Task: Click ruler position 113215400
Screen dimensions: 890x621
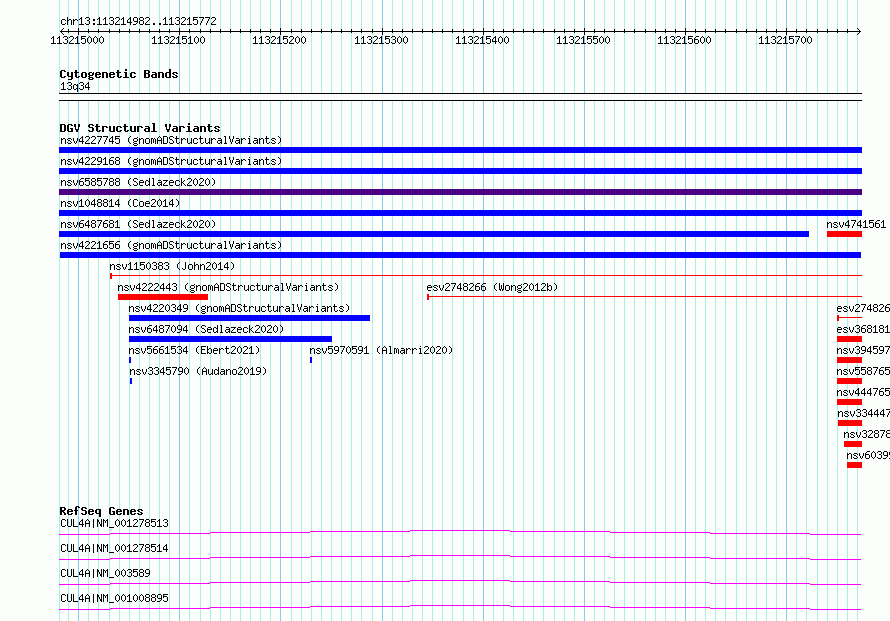Action: 482,40
